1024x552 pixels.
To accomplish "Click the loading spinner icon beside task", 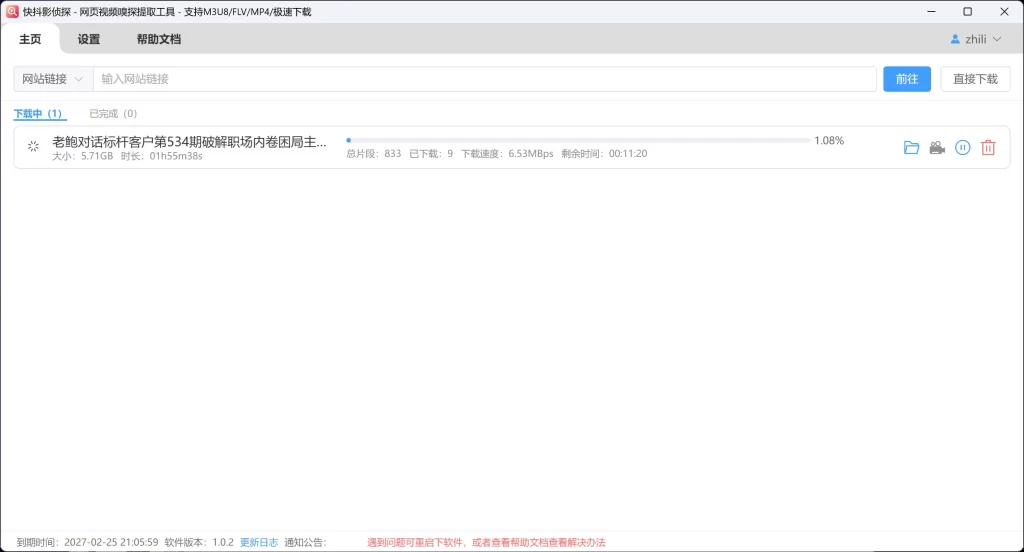I will click(33, 147).
